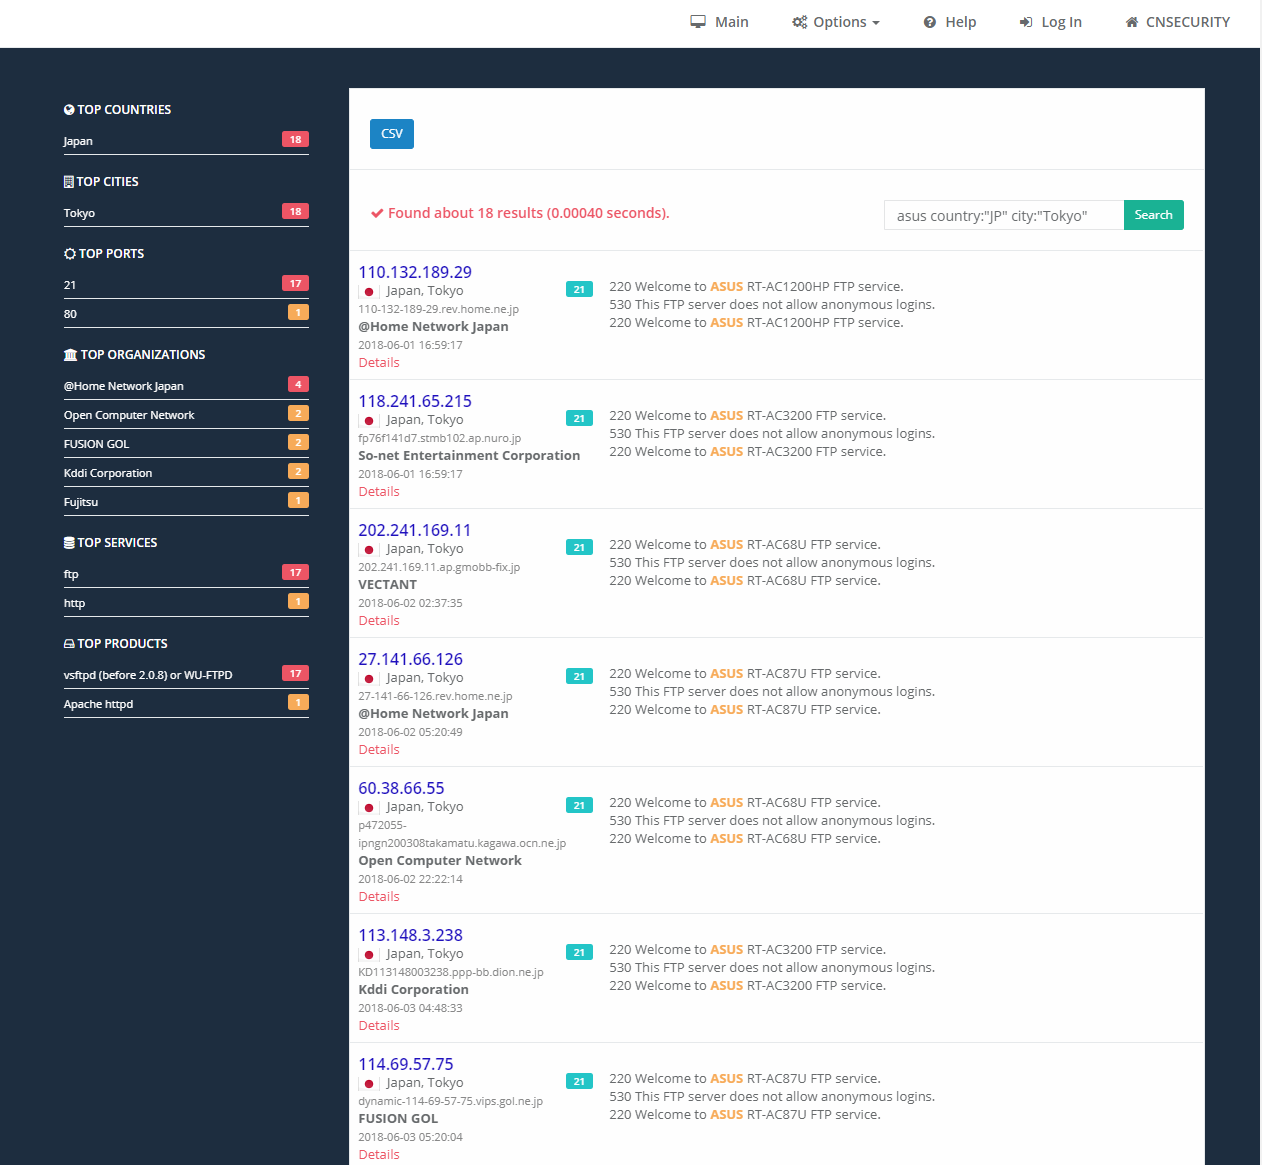Go to CNSECURITY home

click(1177, 22)
